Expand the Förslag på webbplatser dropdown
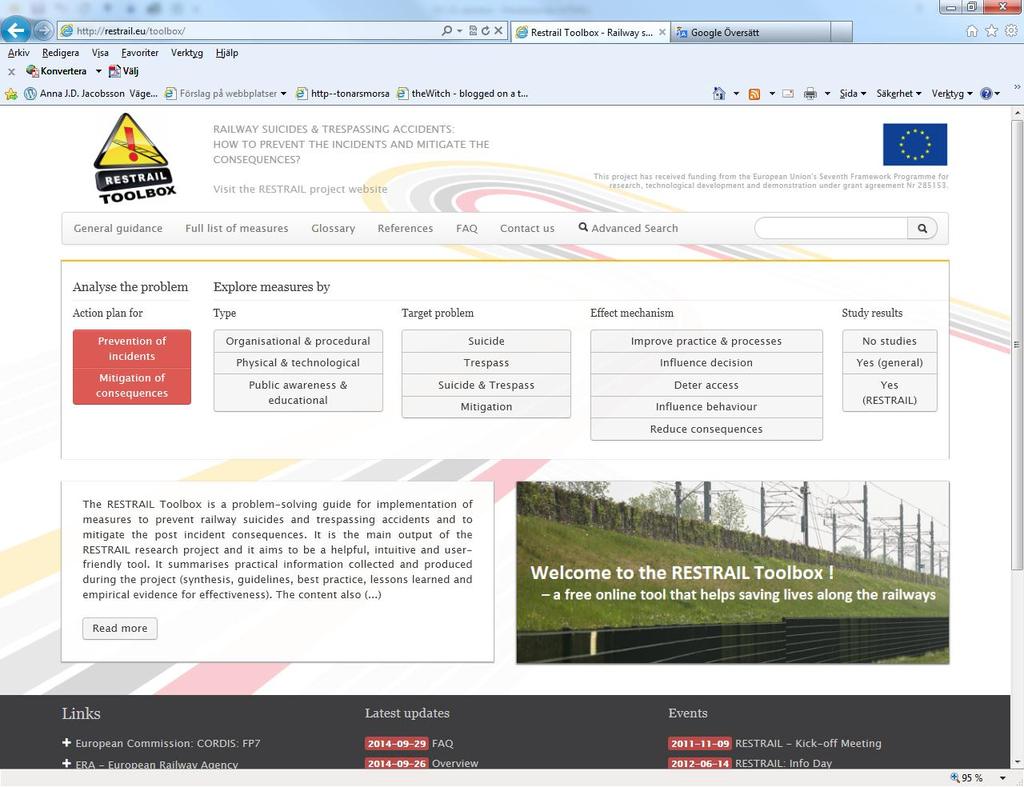This screenshot has width=1024, height=787. [x=283, y=94]
